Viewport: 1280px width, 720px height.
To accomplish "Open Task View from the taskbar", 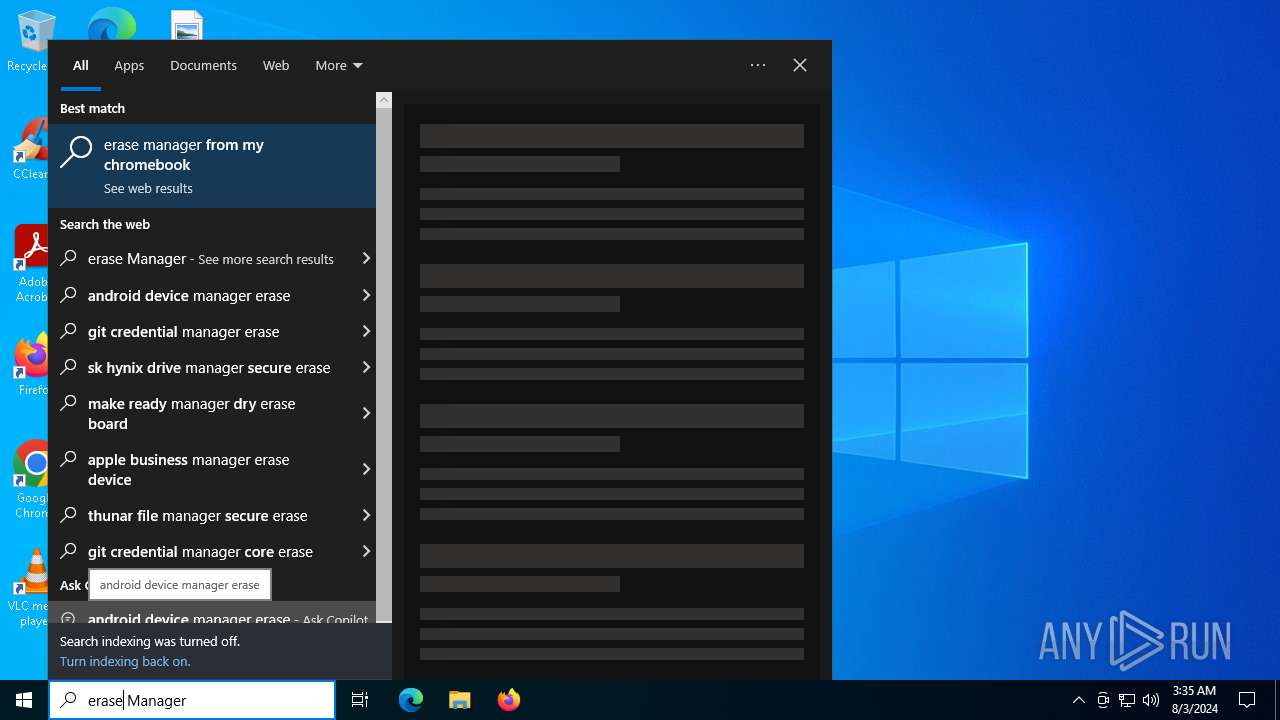I will point(360,700).
